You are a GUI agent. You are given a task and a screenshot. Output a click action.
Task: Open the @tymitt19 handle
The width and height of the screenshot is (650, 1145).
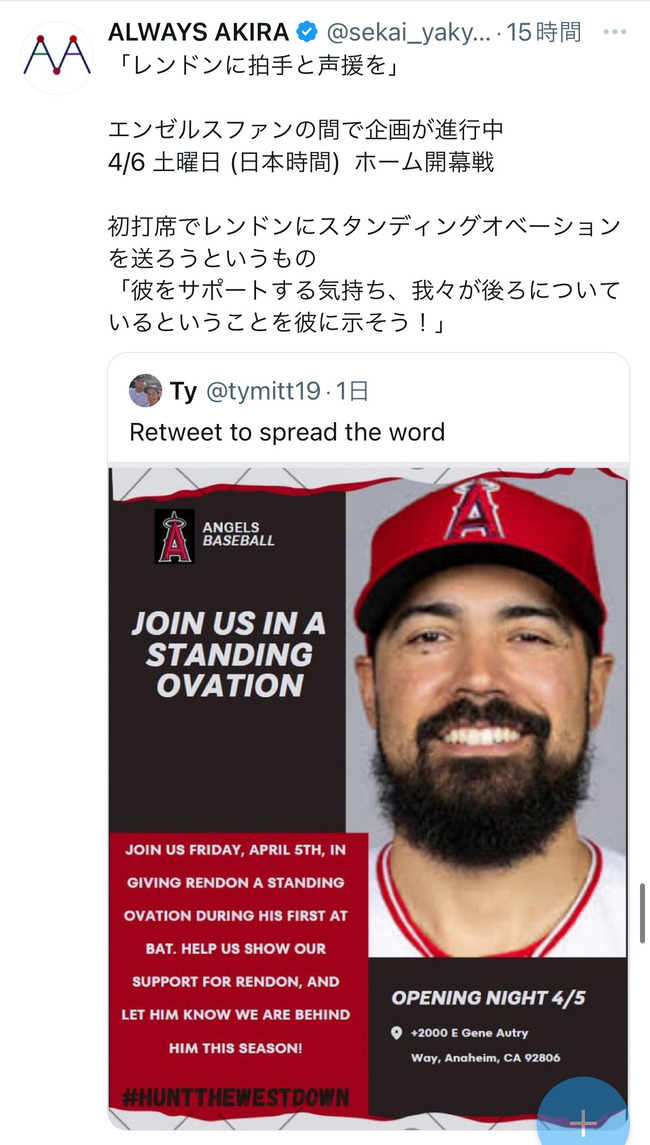coord(263,391)
